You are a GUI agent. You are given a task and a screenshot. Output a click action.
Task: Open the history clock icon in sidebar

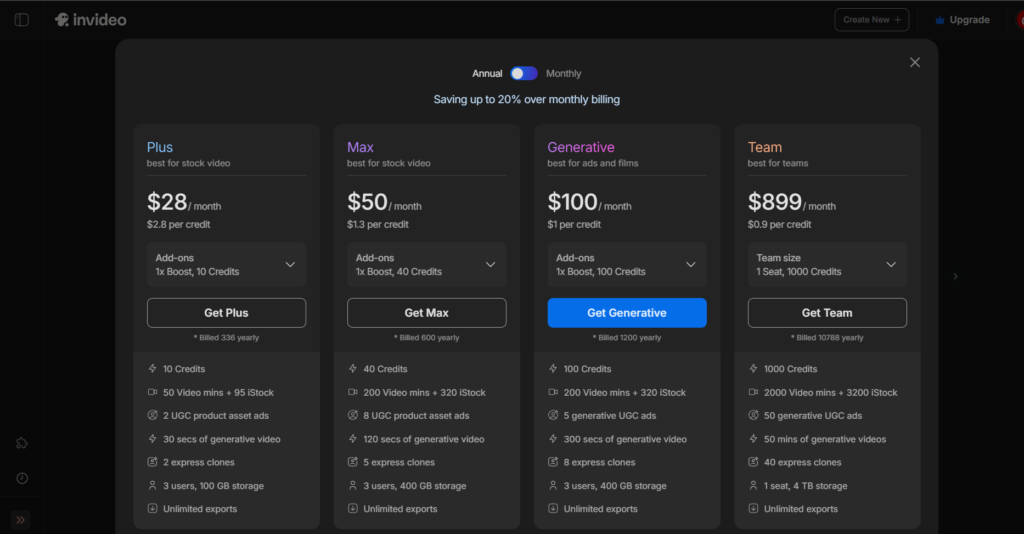click(22, 478)
